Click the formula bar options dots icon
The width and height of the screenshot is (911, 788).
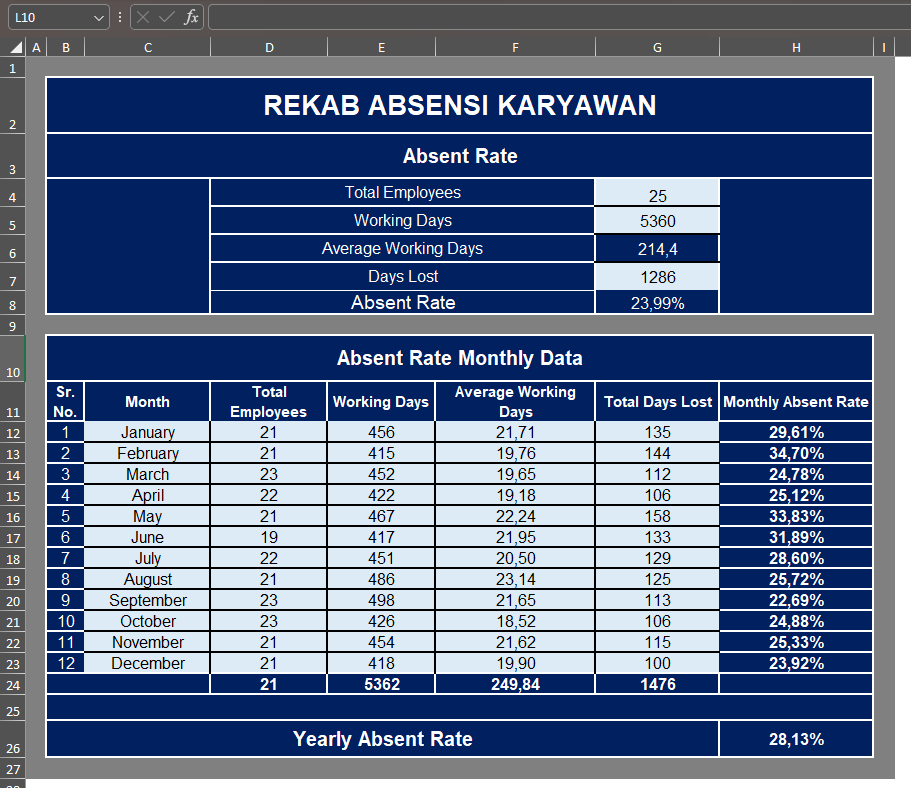[120, 17]
